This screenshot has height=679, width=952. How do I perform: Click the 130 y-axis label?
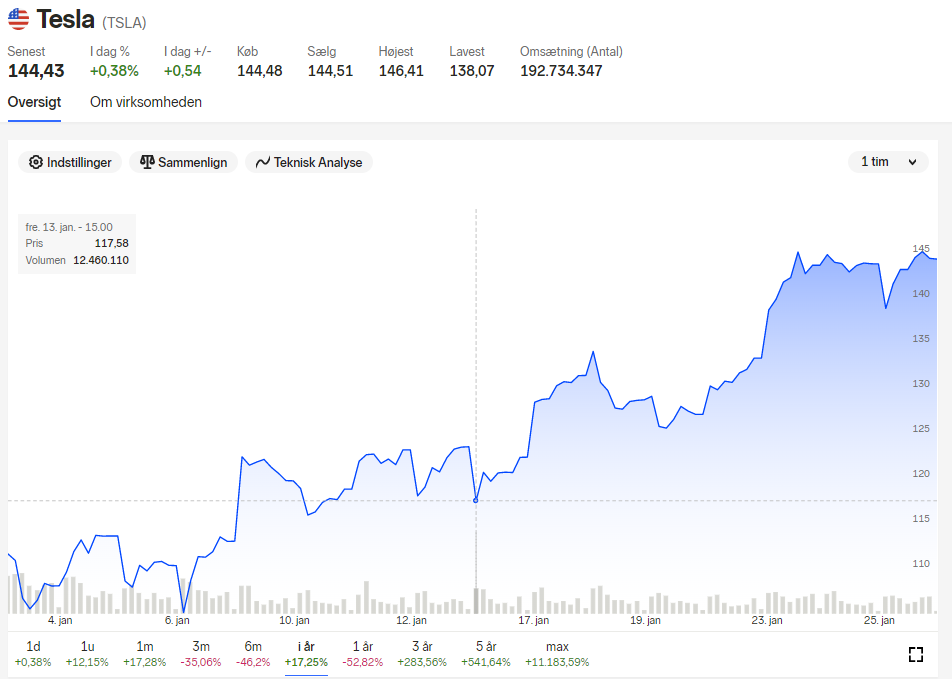tap(921, 383)
